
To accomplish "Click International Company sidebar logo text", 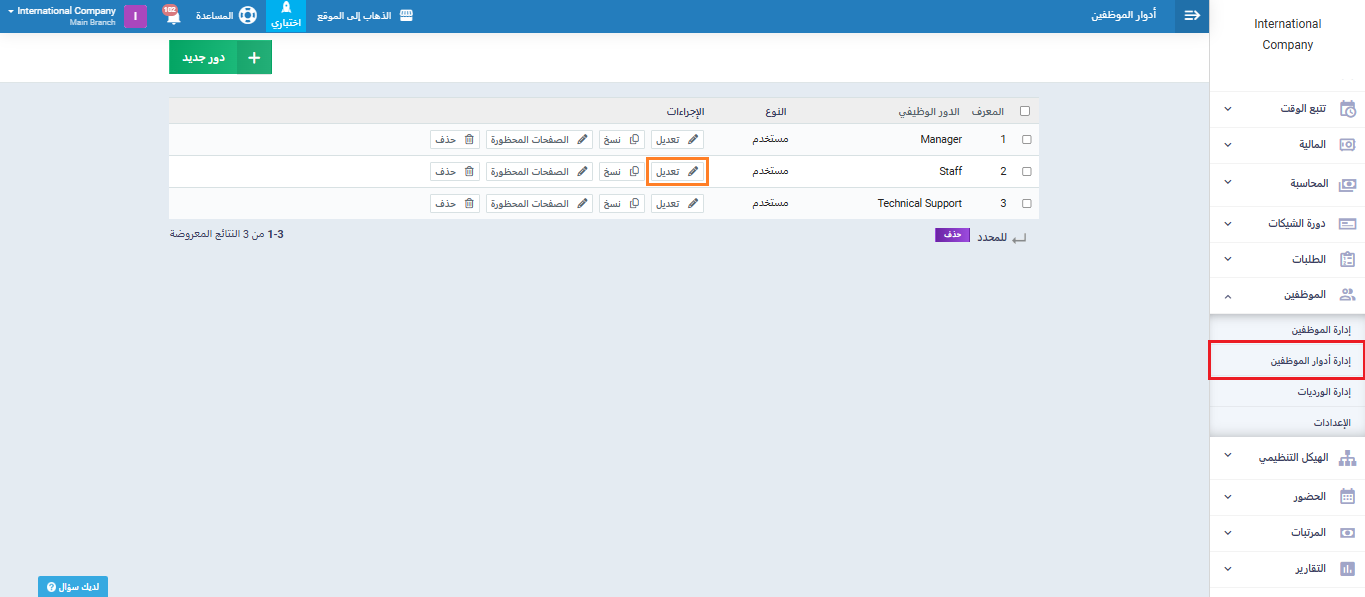I will pos(1287,34).
